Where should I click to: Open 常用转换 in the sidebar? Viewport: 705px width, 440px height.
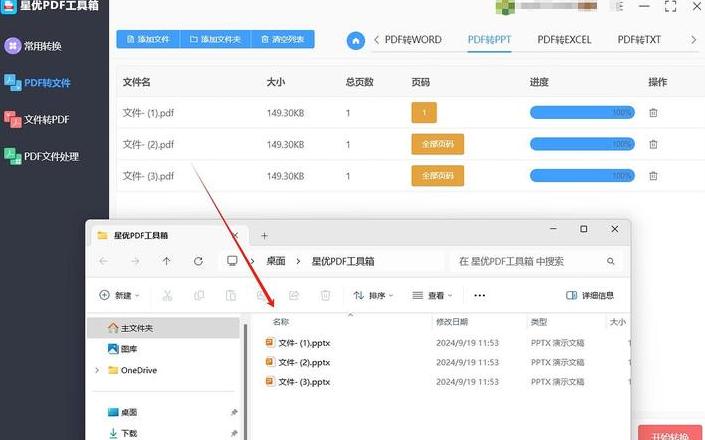click(33, 46)
